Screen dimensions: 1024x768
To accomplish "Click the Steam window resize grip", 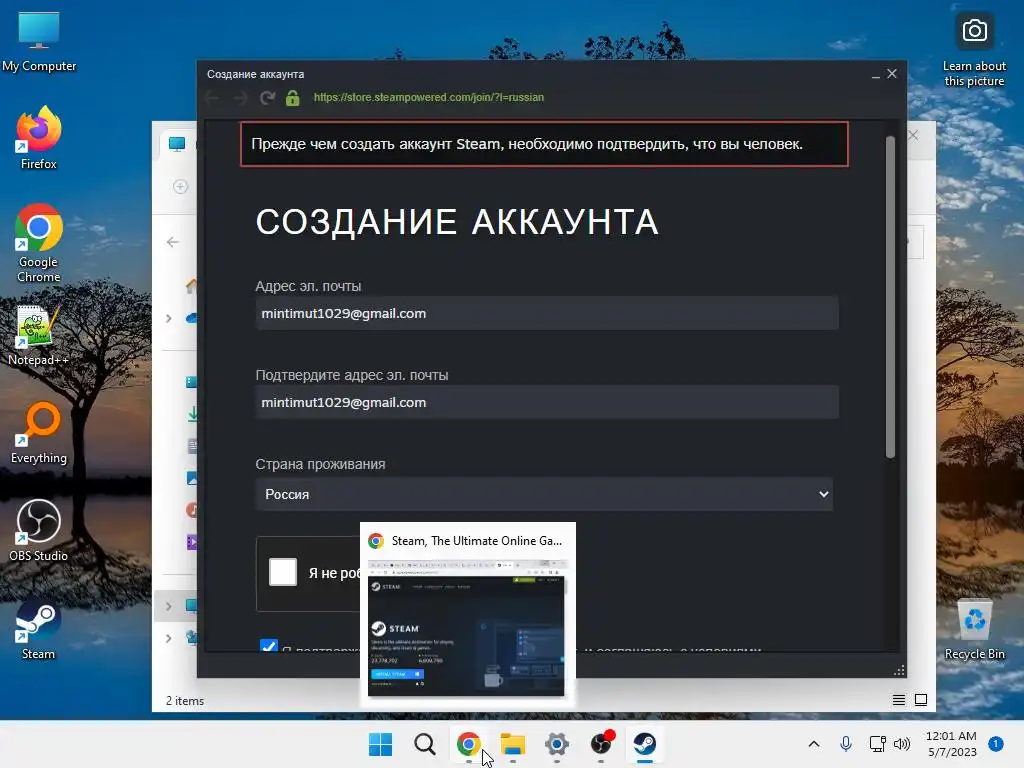I will [899, 671].
